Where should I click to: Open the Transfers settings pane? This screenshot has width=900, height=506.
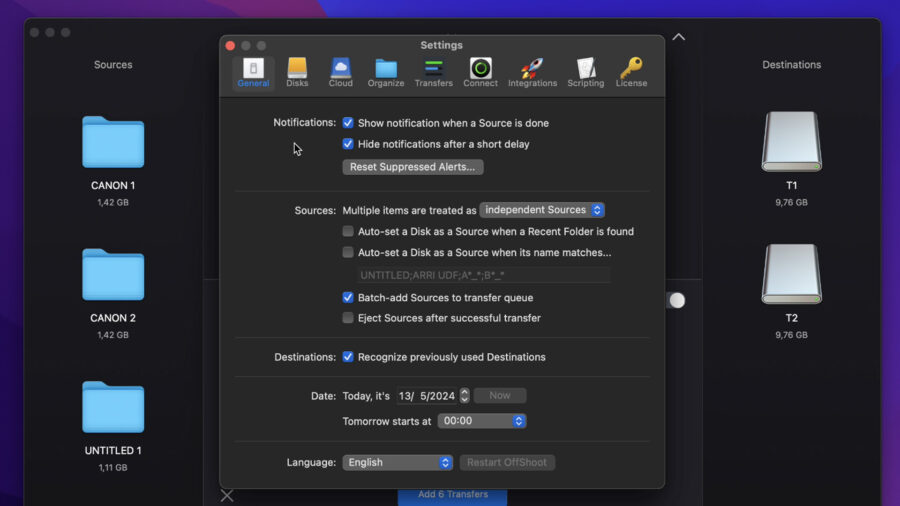(433, 72)
